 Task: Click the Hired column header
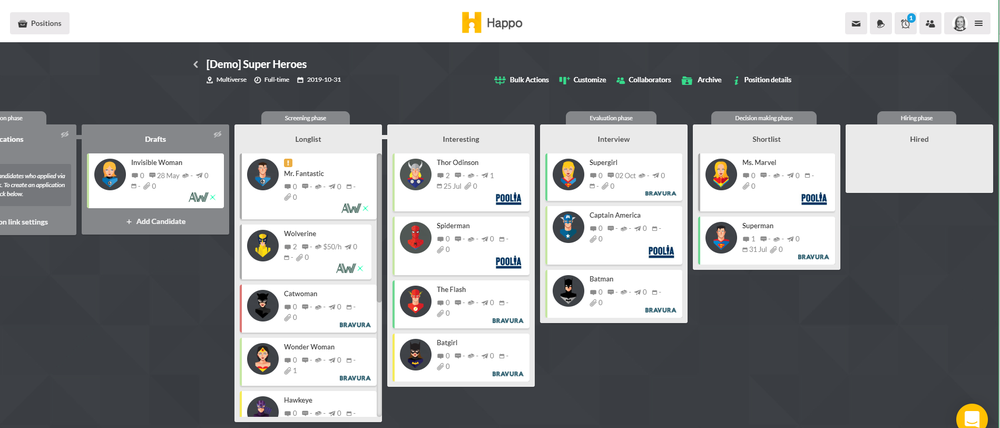pyautogui.click(x=919, y=139)
